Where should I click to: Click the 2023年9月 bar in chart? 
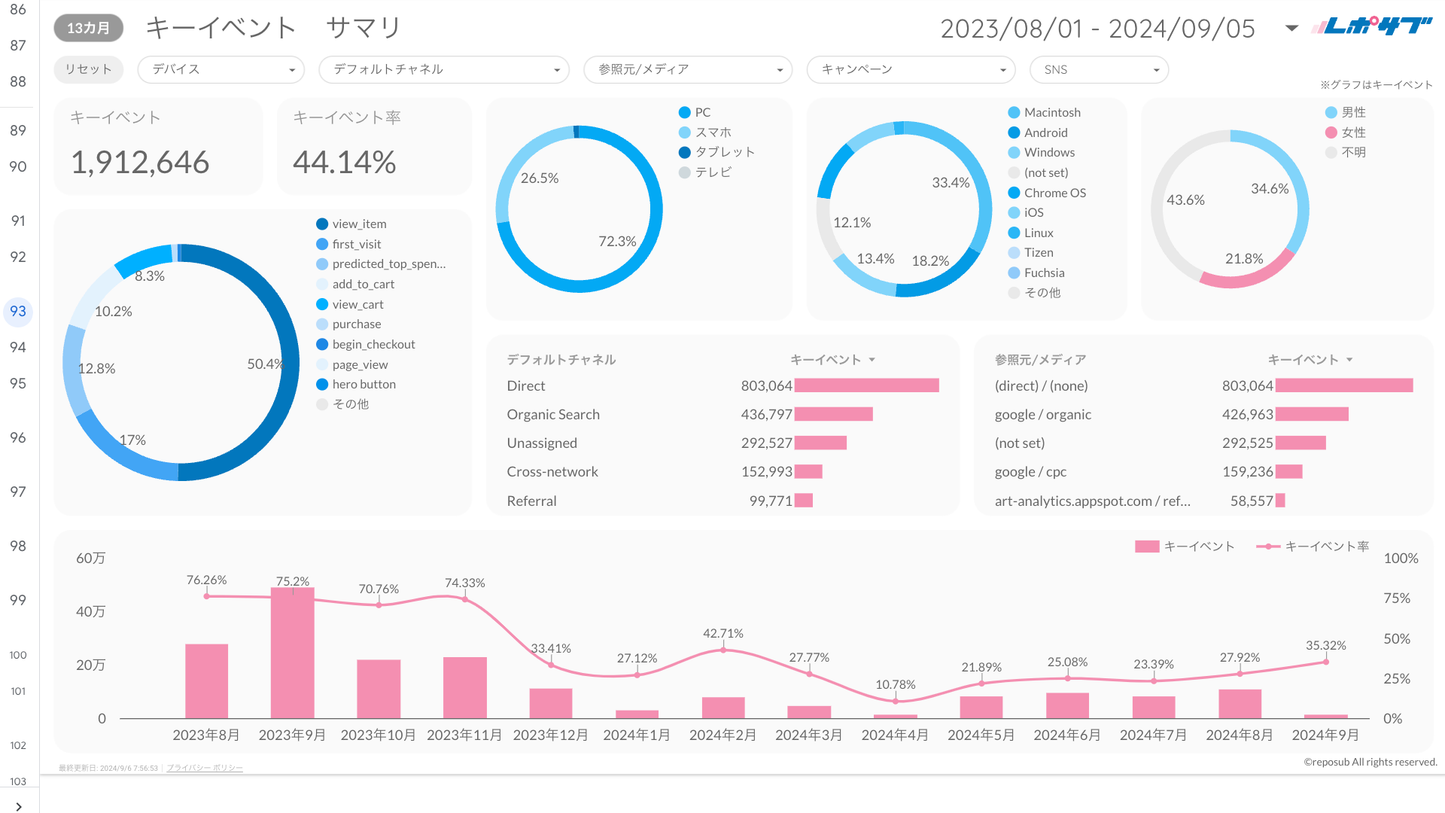[292, 652]
